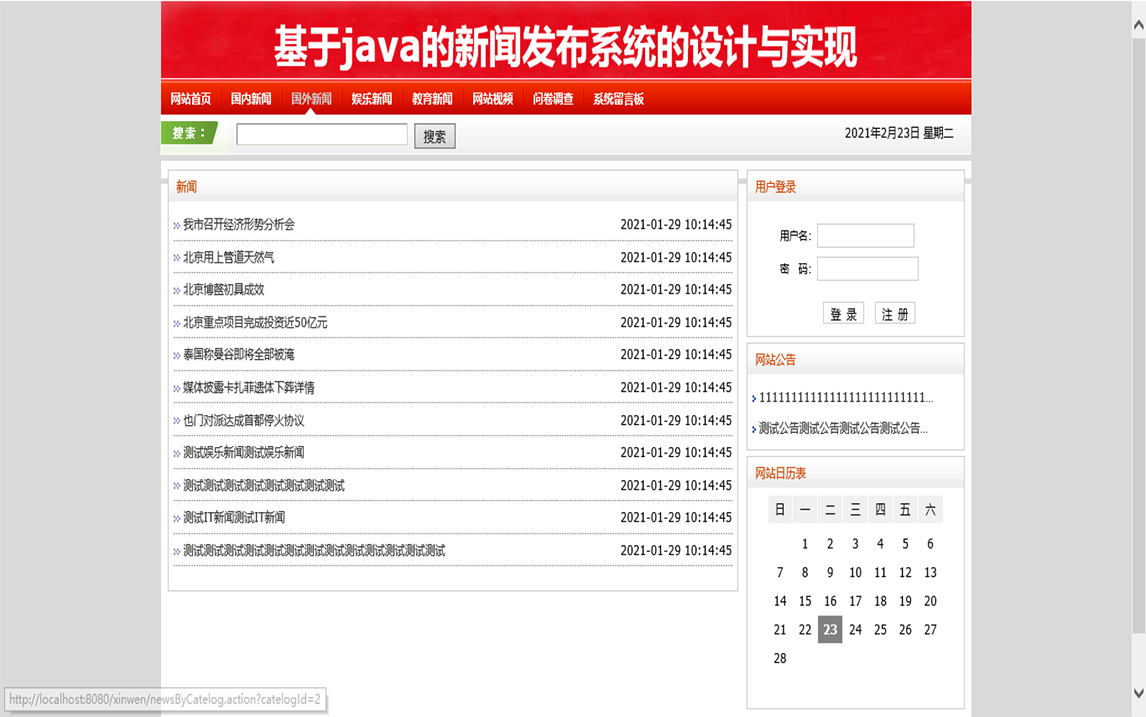Click the 日 weekday header in calendar
The image size is (1146, 717).
pos(780,509)
